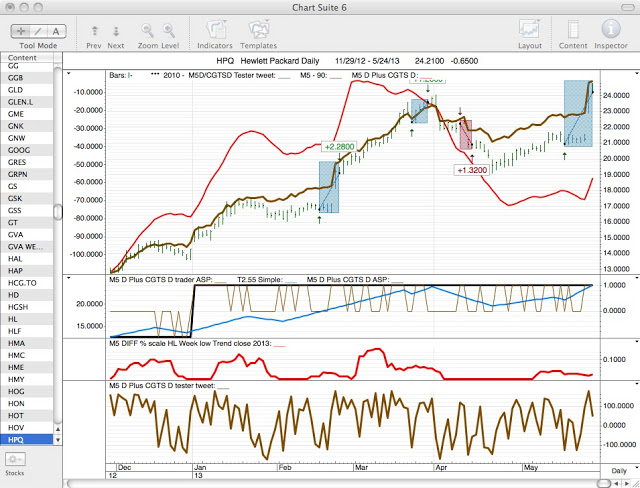Zoom out with the minus magnifier
This screenshot has height=488, width=640.
(147, 31)
